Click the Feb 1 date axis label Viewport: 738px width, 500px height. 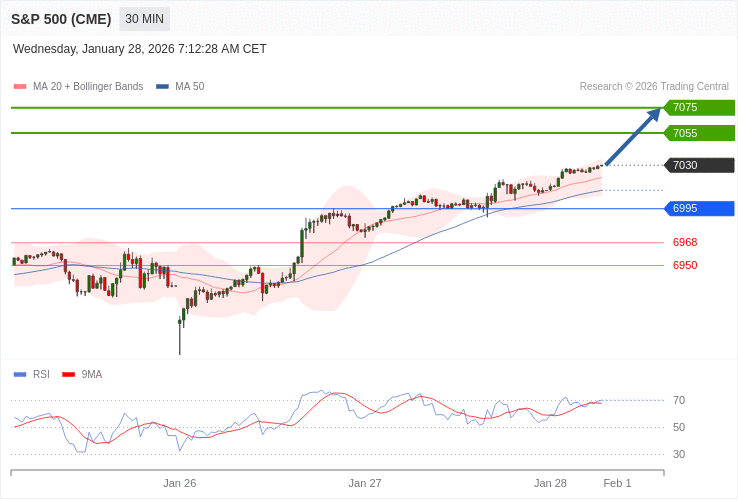click(x=617, y=483)
